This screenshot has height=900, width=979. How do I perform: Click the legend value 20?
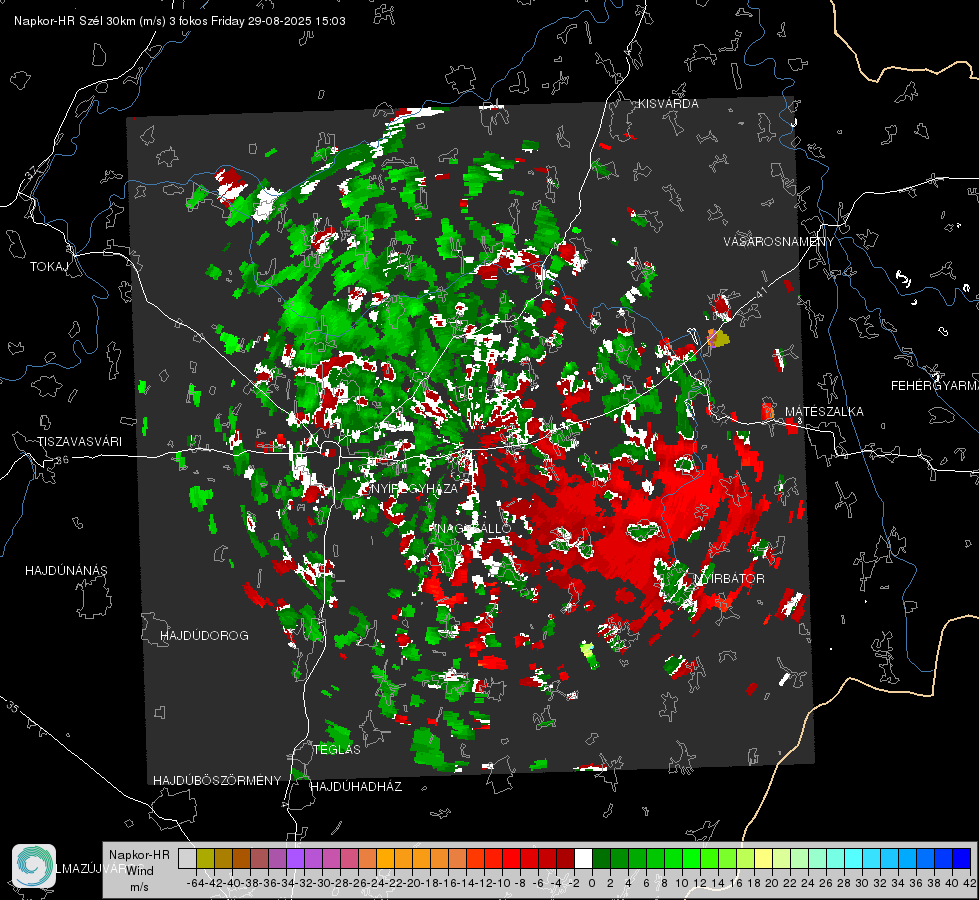[x=772, y=883]
